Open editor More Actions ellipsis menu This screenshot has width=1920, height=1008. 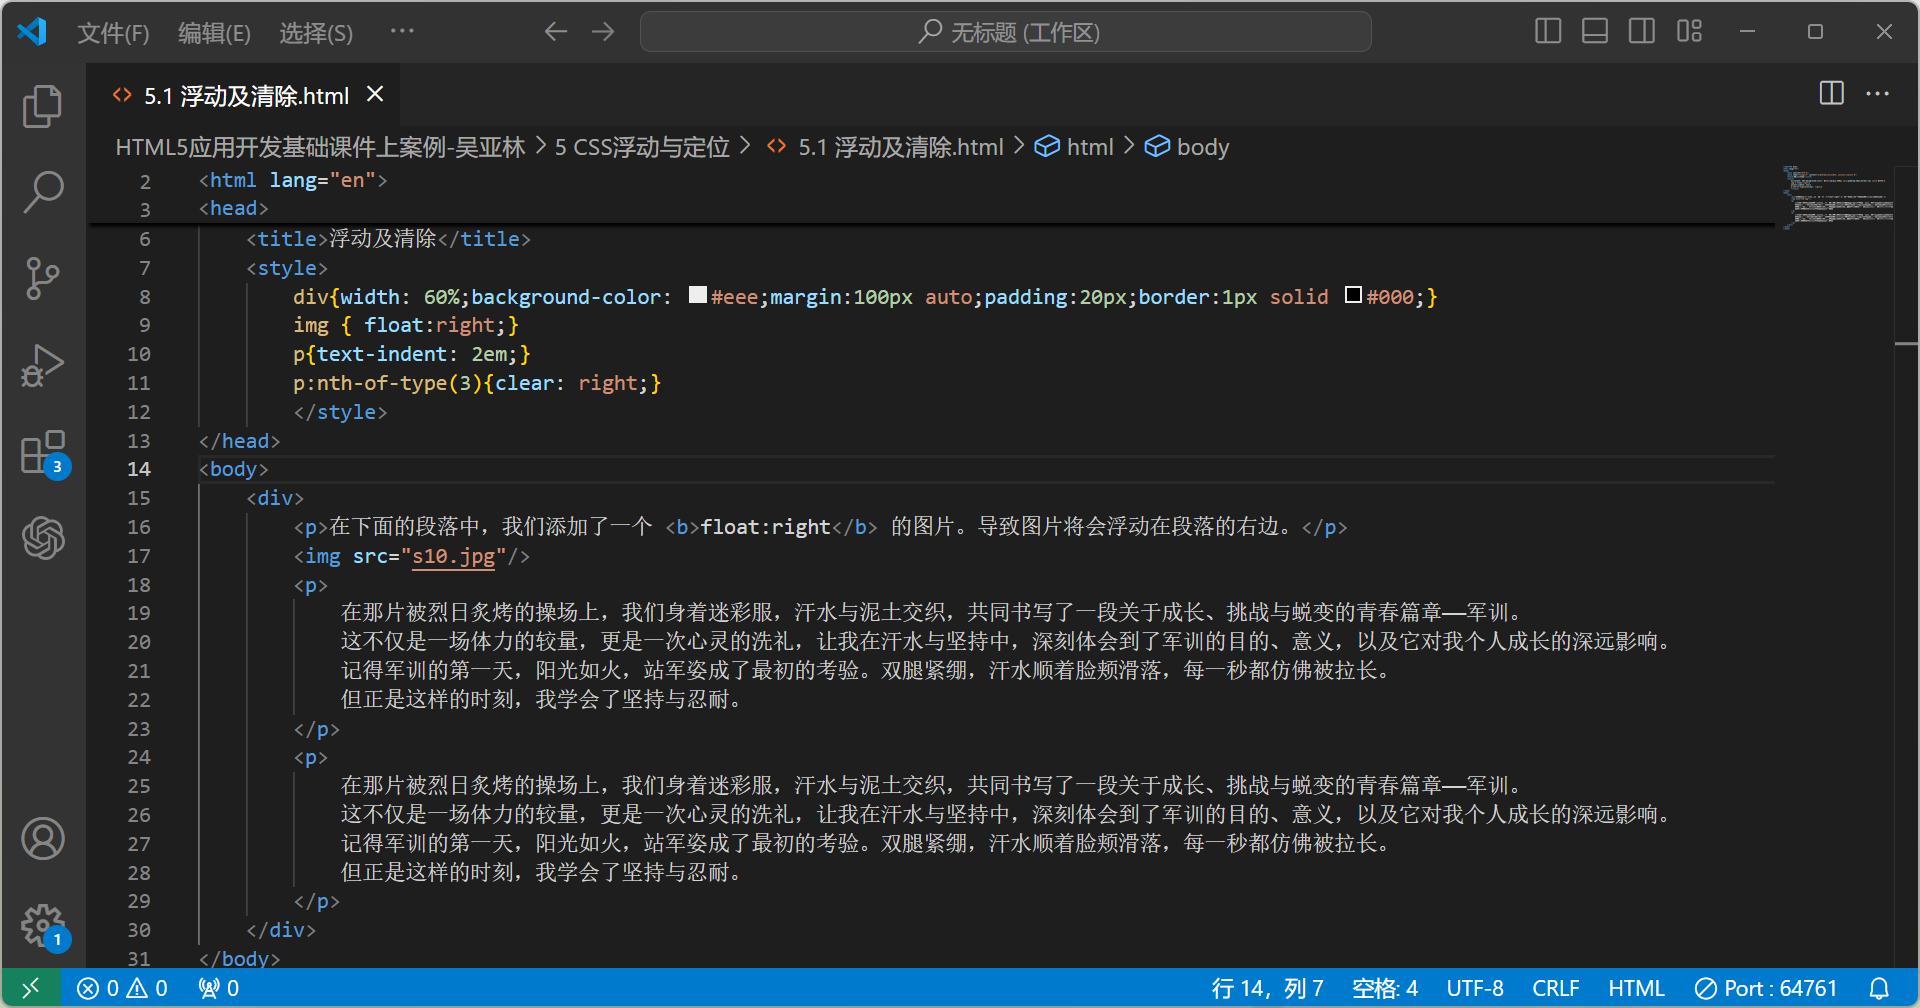(1877, 94)
